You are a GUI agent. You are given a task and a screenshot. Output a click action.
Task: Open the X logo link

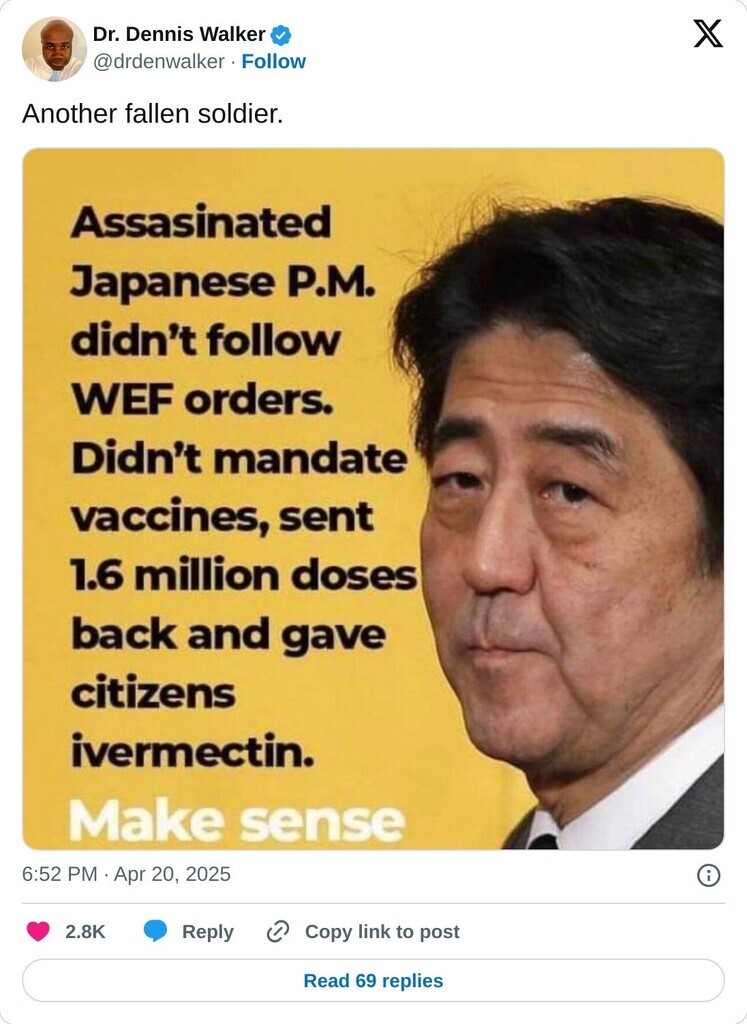tap(708, 33)
